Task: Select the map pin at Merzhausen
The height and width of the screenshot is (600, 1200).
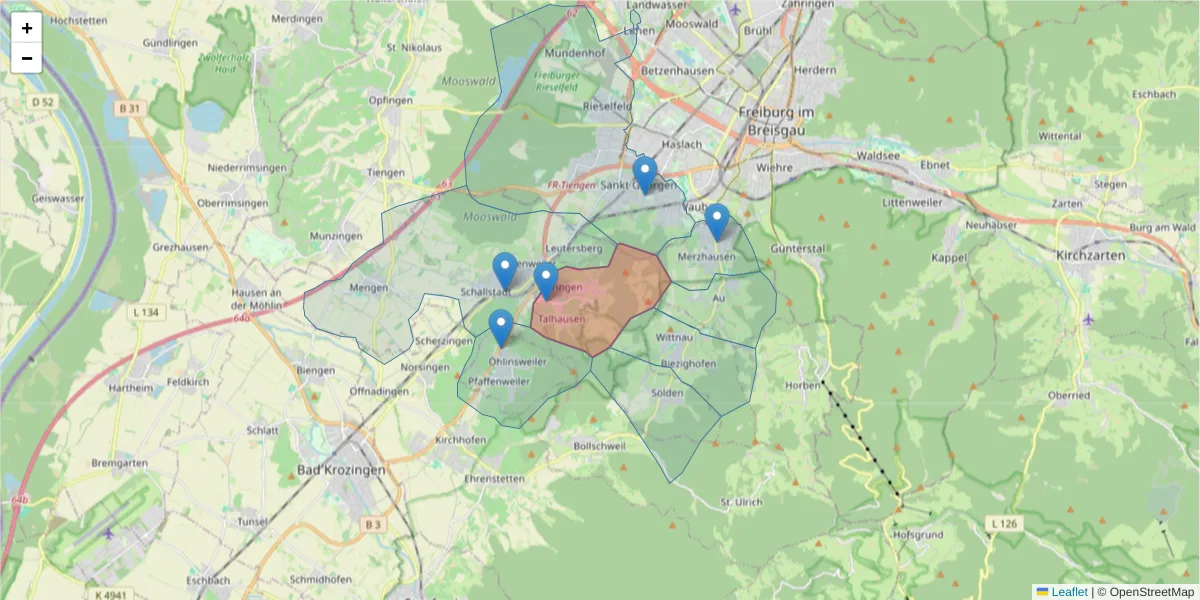Action: coord(717,217)
